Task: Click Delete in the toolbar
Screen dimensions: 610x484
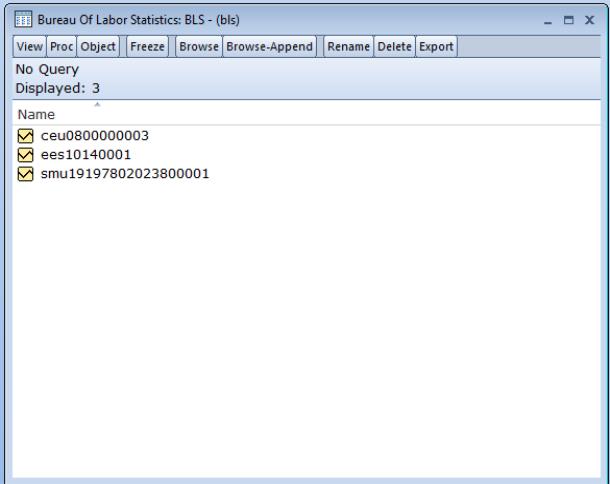Action: click(395, 47)
